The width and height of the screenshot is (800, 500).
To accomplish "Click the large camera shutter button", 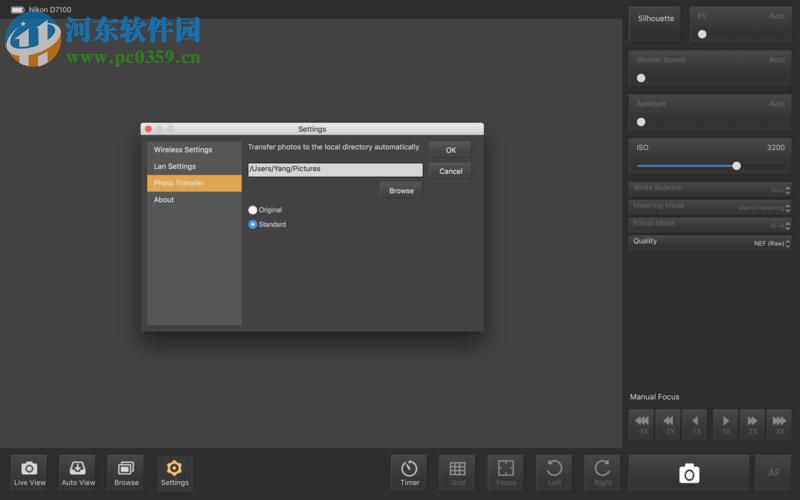I will [689, 473].
